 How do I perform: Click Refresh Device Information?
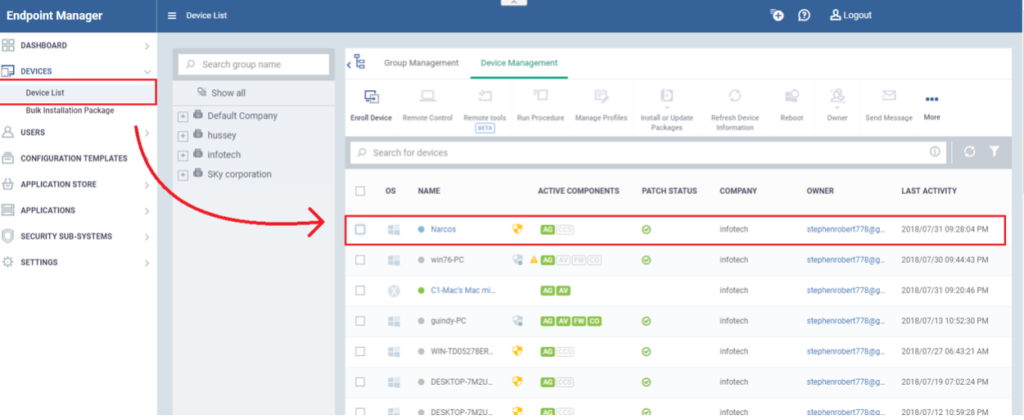[735, 97]
